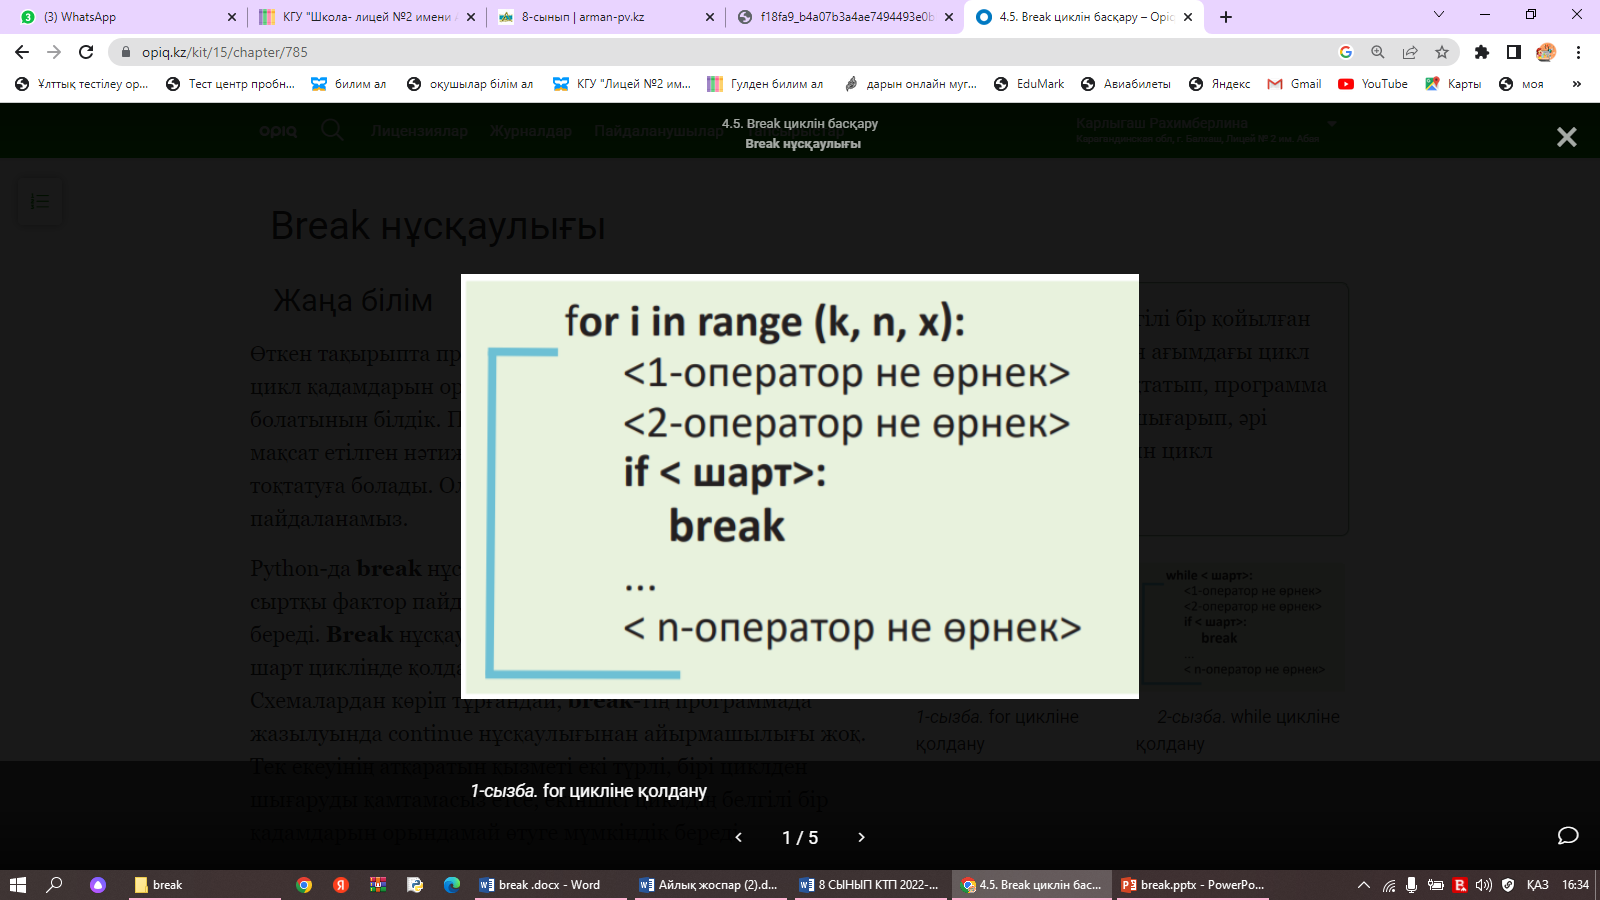Image resolution: width=1600 pixels, height=900 pixels.
Task: Reload the opiq.kz page
Action: (86, 52)
